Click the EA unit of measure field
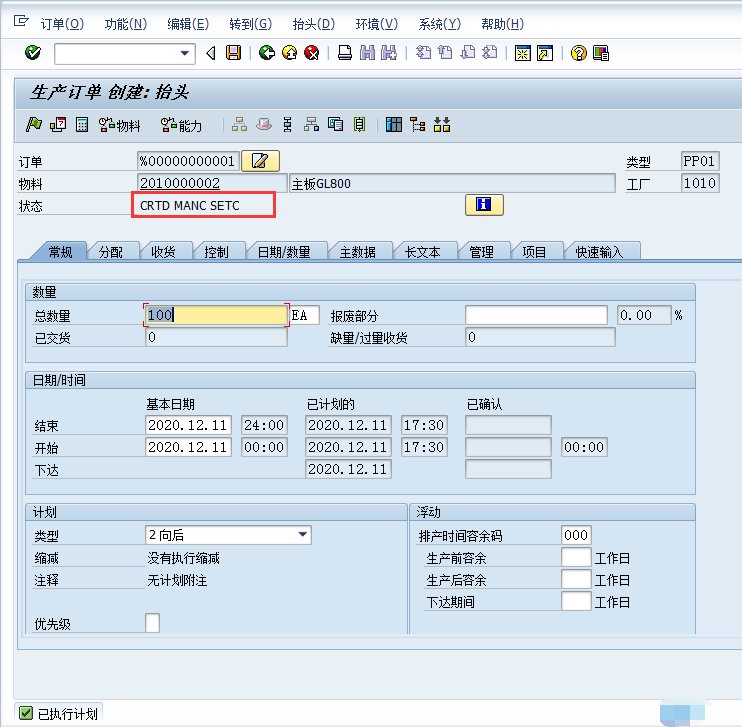The height and width of the screenshot is (727, 742). click(x=305, y=315)
